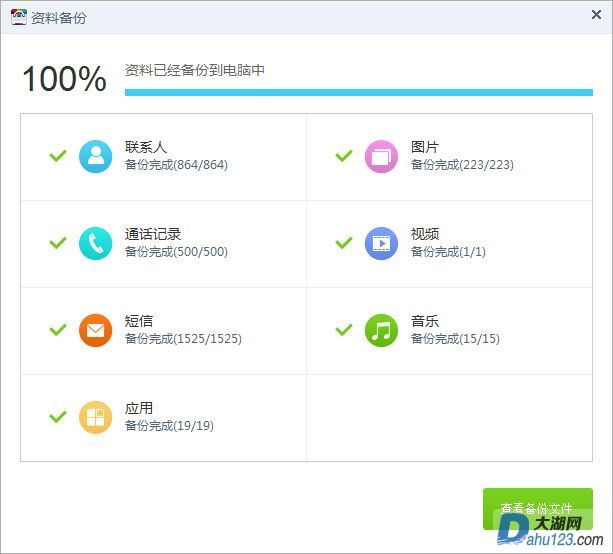Click the text 备份完成(223/223)
This screenshot has width=613, height=554.
click(x=462, y=165)
